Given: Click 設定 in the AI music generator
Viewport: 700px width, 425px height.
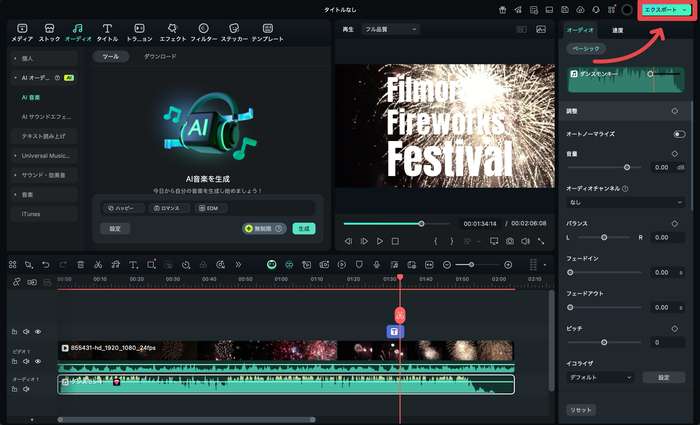Looking at the screenshot, I should point(115,229).
